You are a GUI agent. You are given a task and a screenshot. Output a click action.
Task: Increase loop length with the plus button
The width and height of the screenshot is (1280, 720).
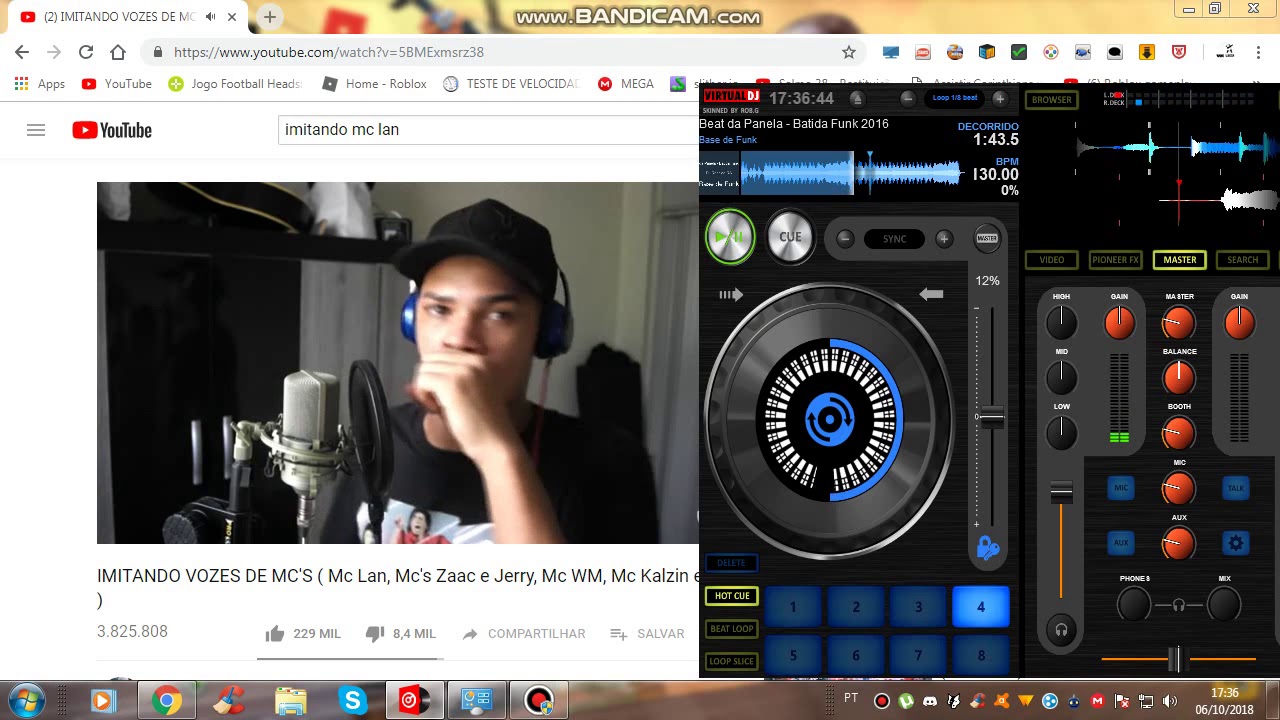click(x=999, y=98)
